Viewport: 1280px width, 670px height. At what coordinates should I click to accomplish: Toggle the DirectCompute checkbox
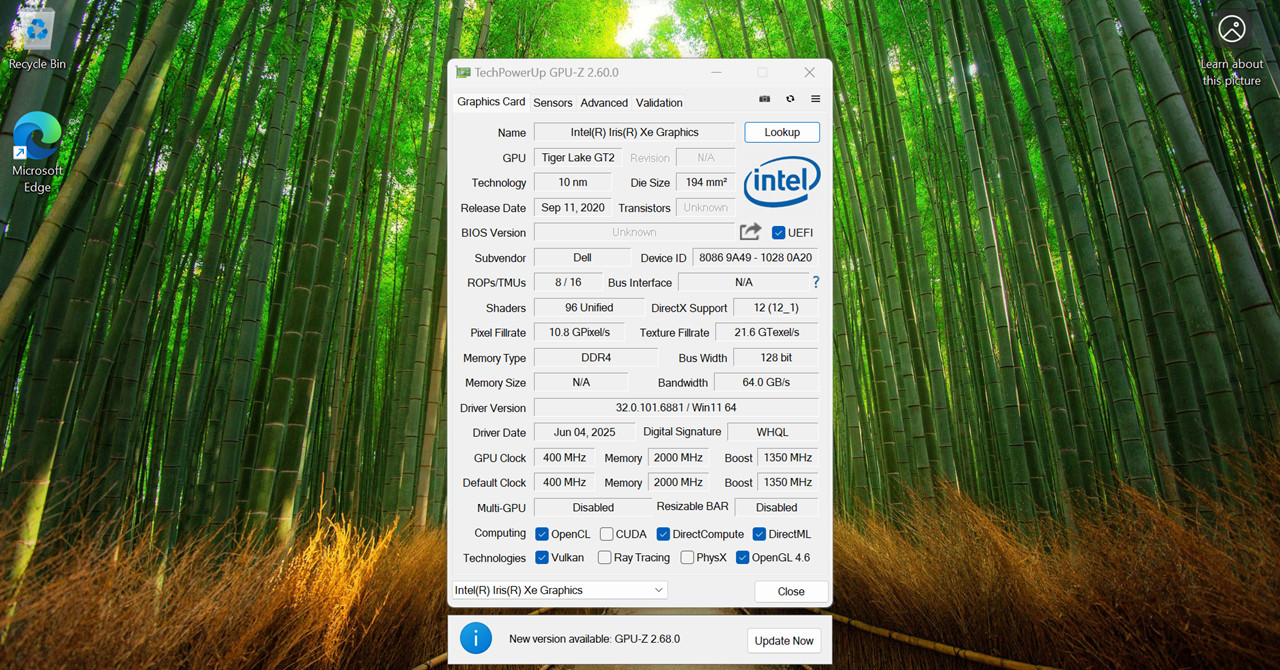pyautogui.click(x=663, y=534)
